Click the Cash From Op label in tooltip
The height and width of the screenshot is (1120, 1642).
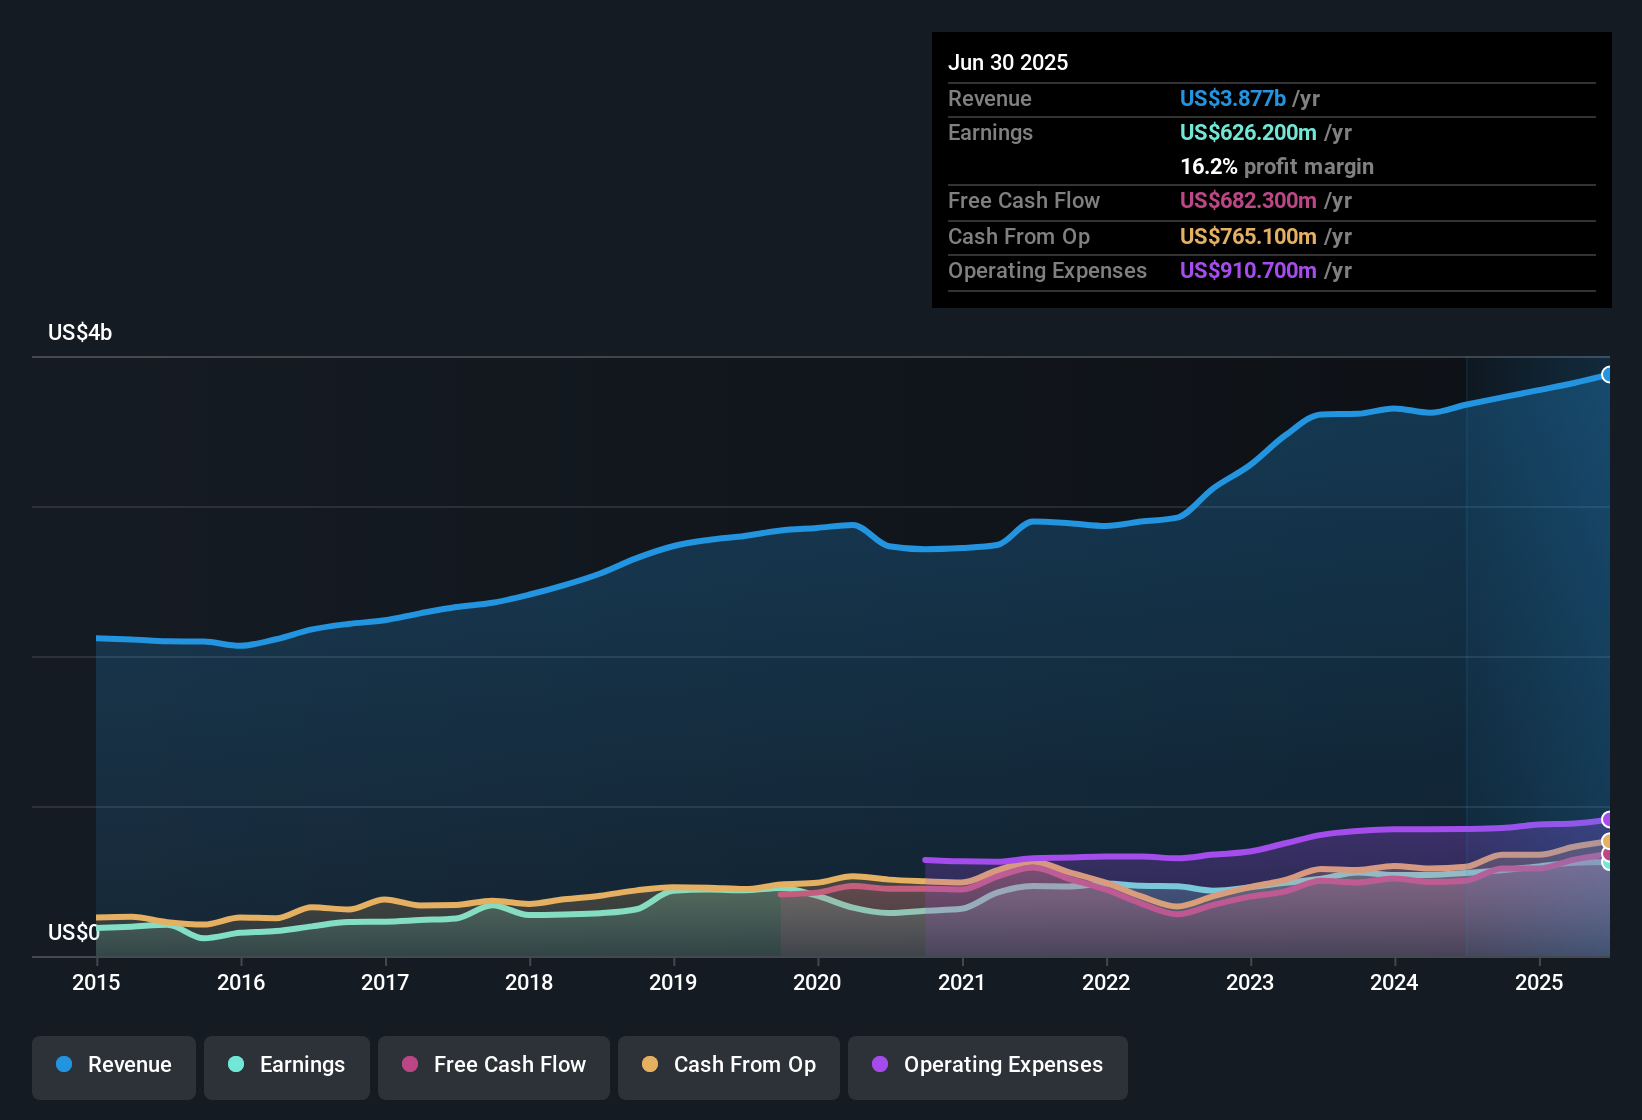coord(1019,236)
